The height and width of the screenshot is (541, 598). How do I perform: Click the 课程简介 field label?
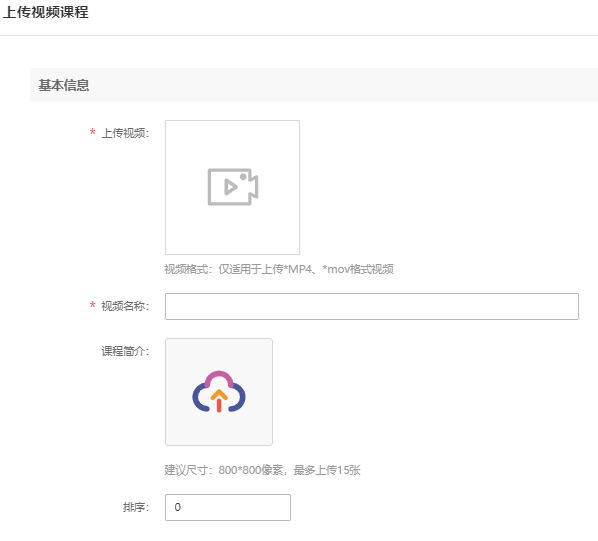125,351
